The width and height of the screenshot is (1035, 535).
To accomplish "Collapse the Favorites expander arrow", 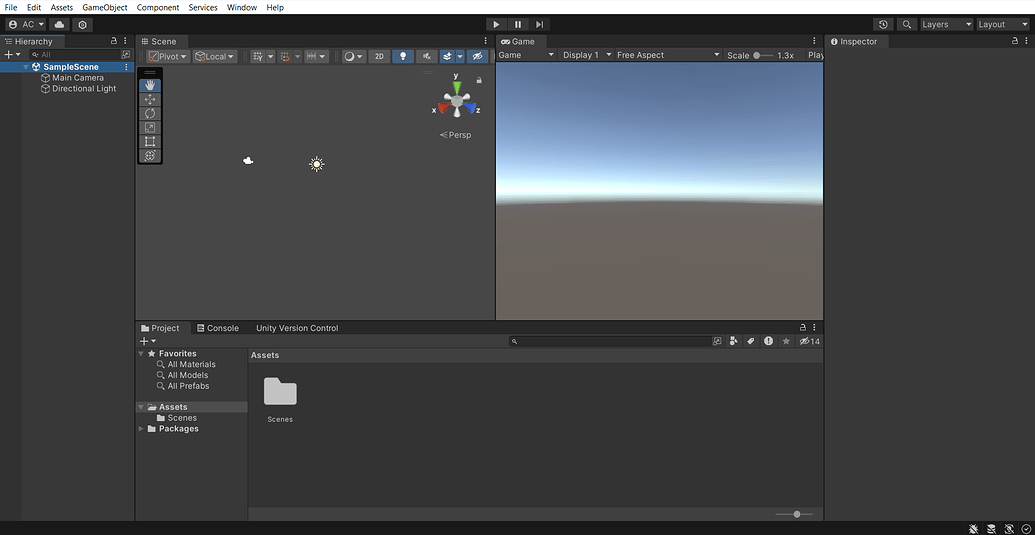I will (x=141, y=354).
